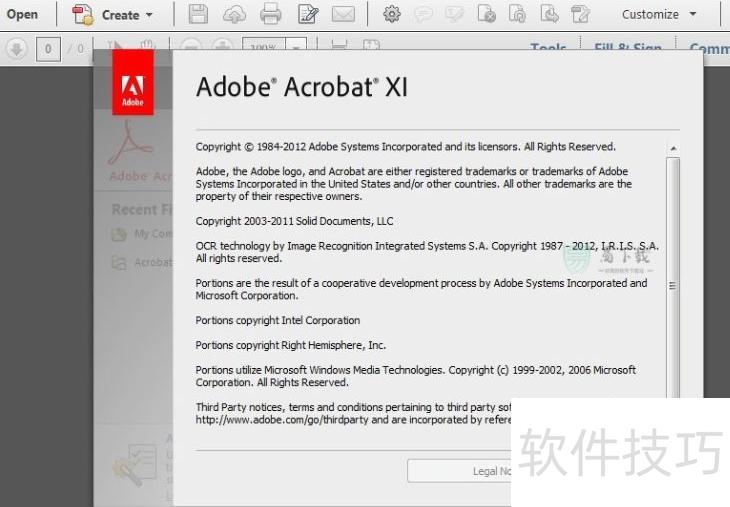Expand the Create dropdown arrow
The width and height of the screenshot is (730, 507).
coord(149,15)
